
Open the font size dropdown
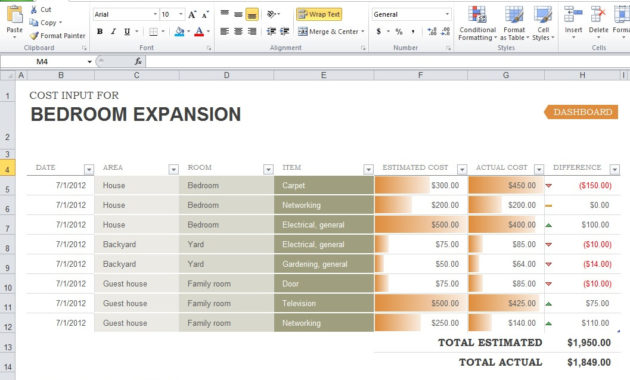click(x=181, y=14)
